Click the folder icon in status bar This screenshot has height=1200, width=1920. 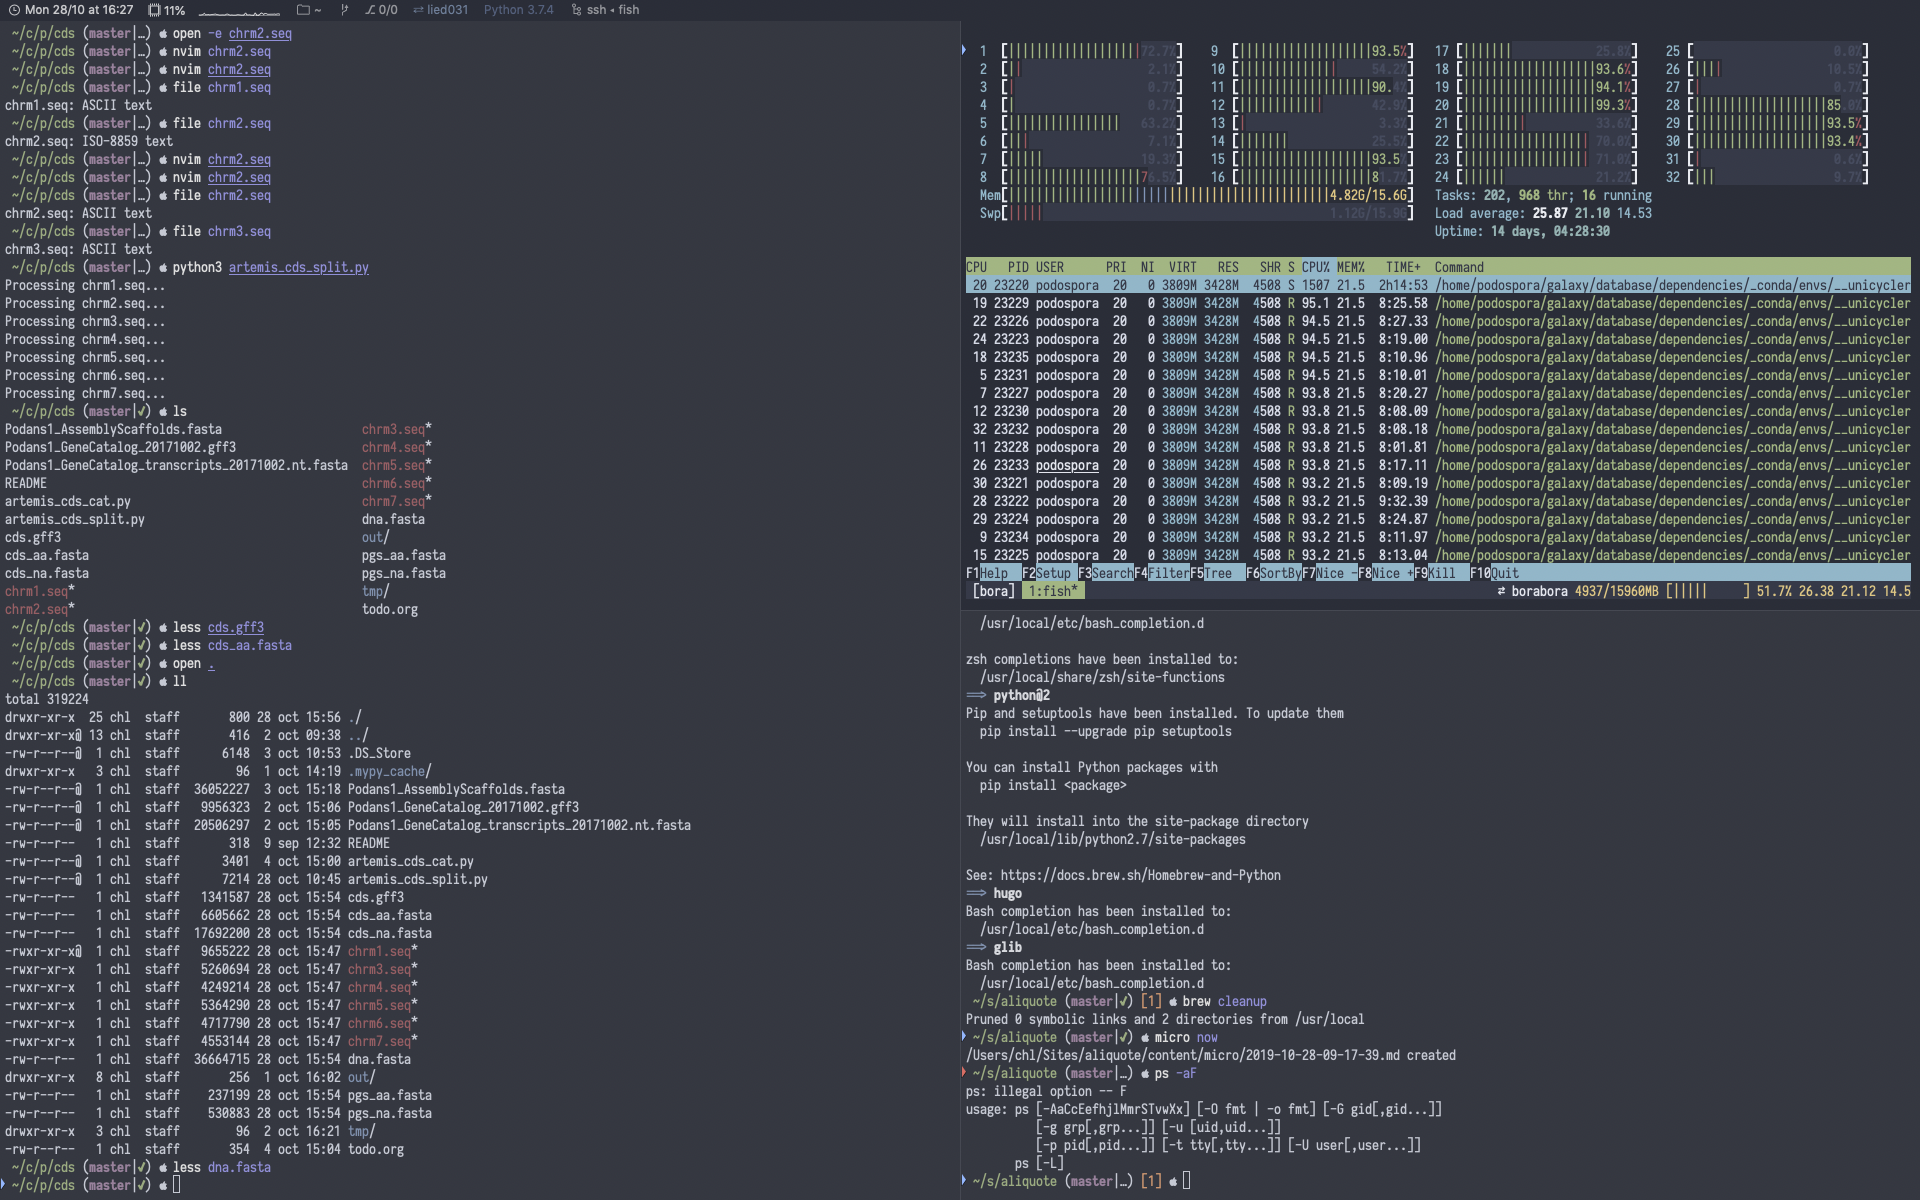tap(303, 10)
